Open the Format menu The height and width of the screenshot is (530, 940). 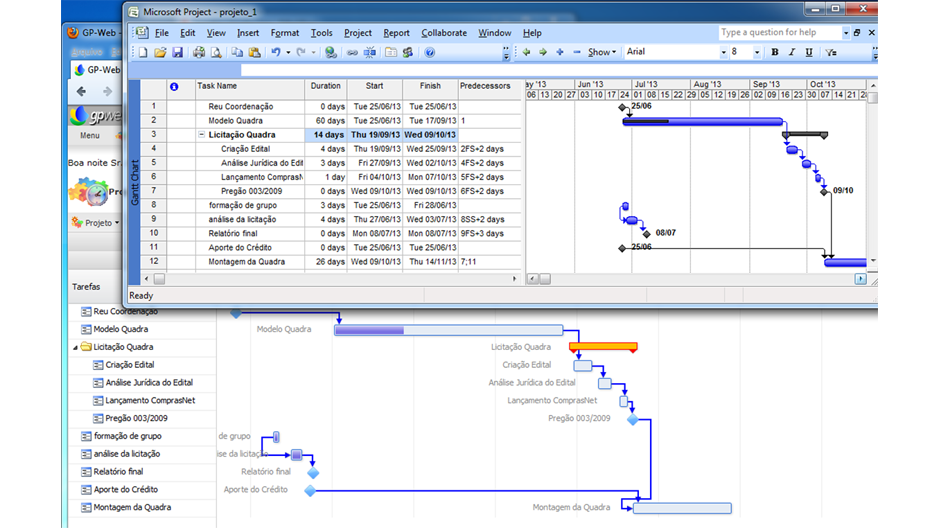[285, 33]
